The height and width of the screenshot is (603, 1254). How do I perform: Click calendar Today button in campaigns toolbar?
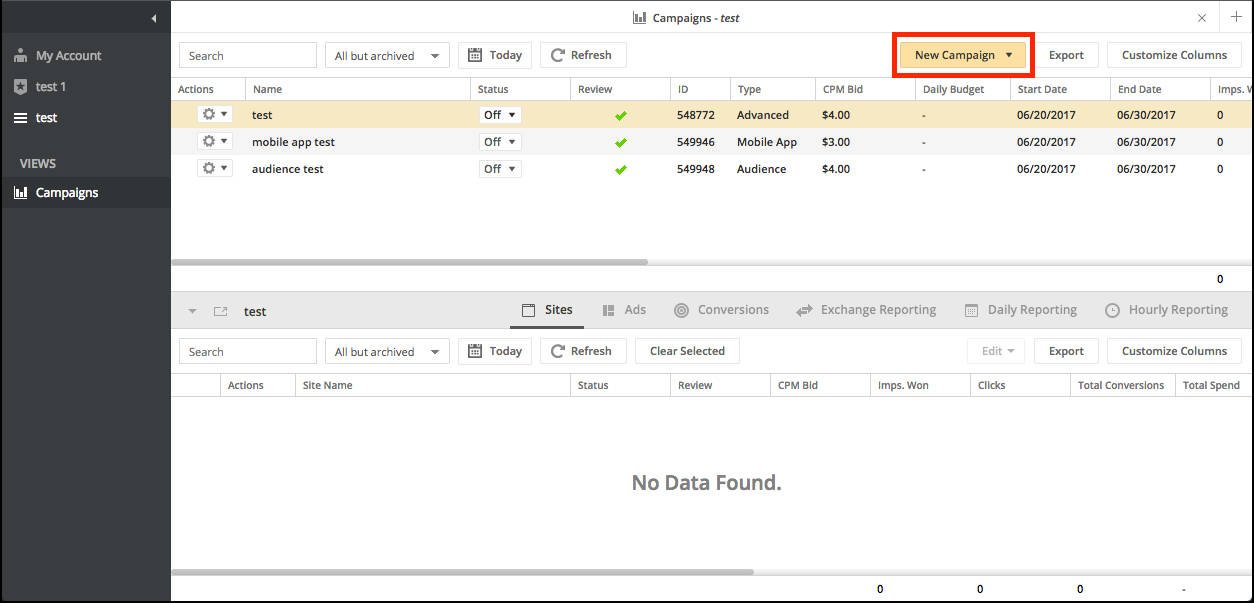click(x=495, y=55)
